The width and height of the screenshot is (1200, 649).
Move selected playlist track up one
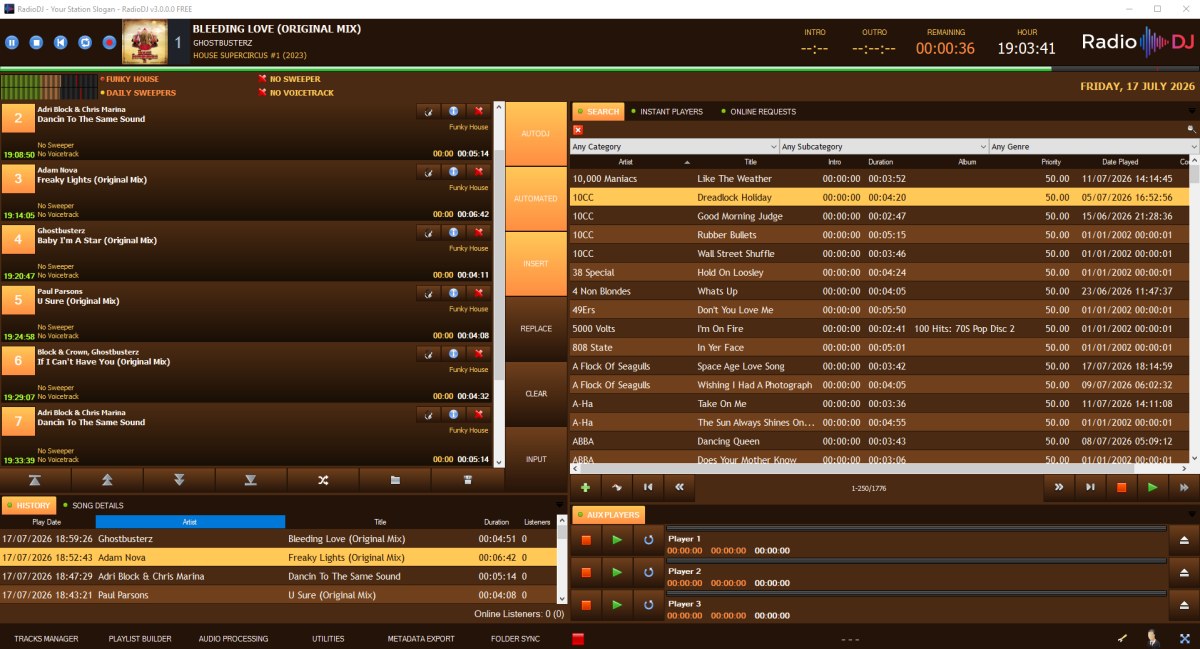pyautogui.click(x=107, y=480)
